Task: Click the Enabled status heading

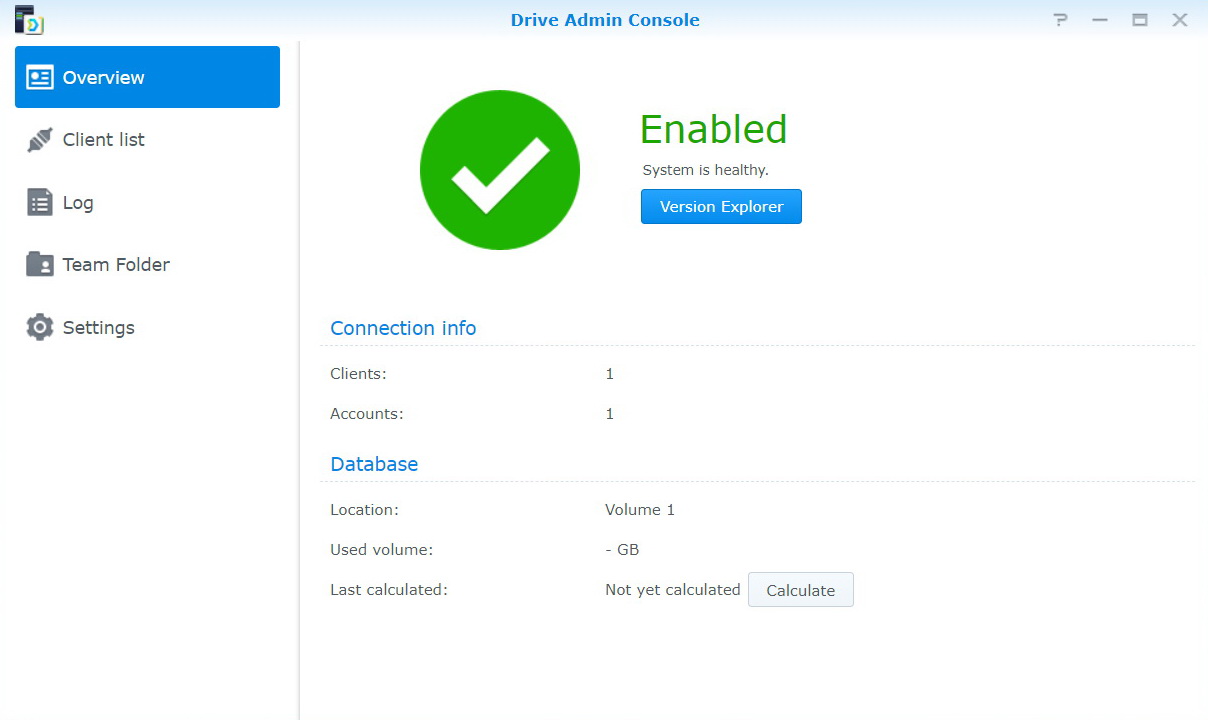Action: click(x=713, y=130)
